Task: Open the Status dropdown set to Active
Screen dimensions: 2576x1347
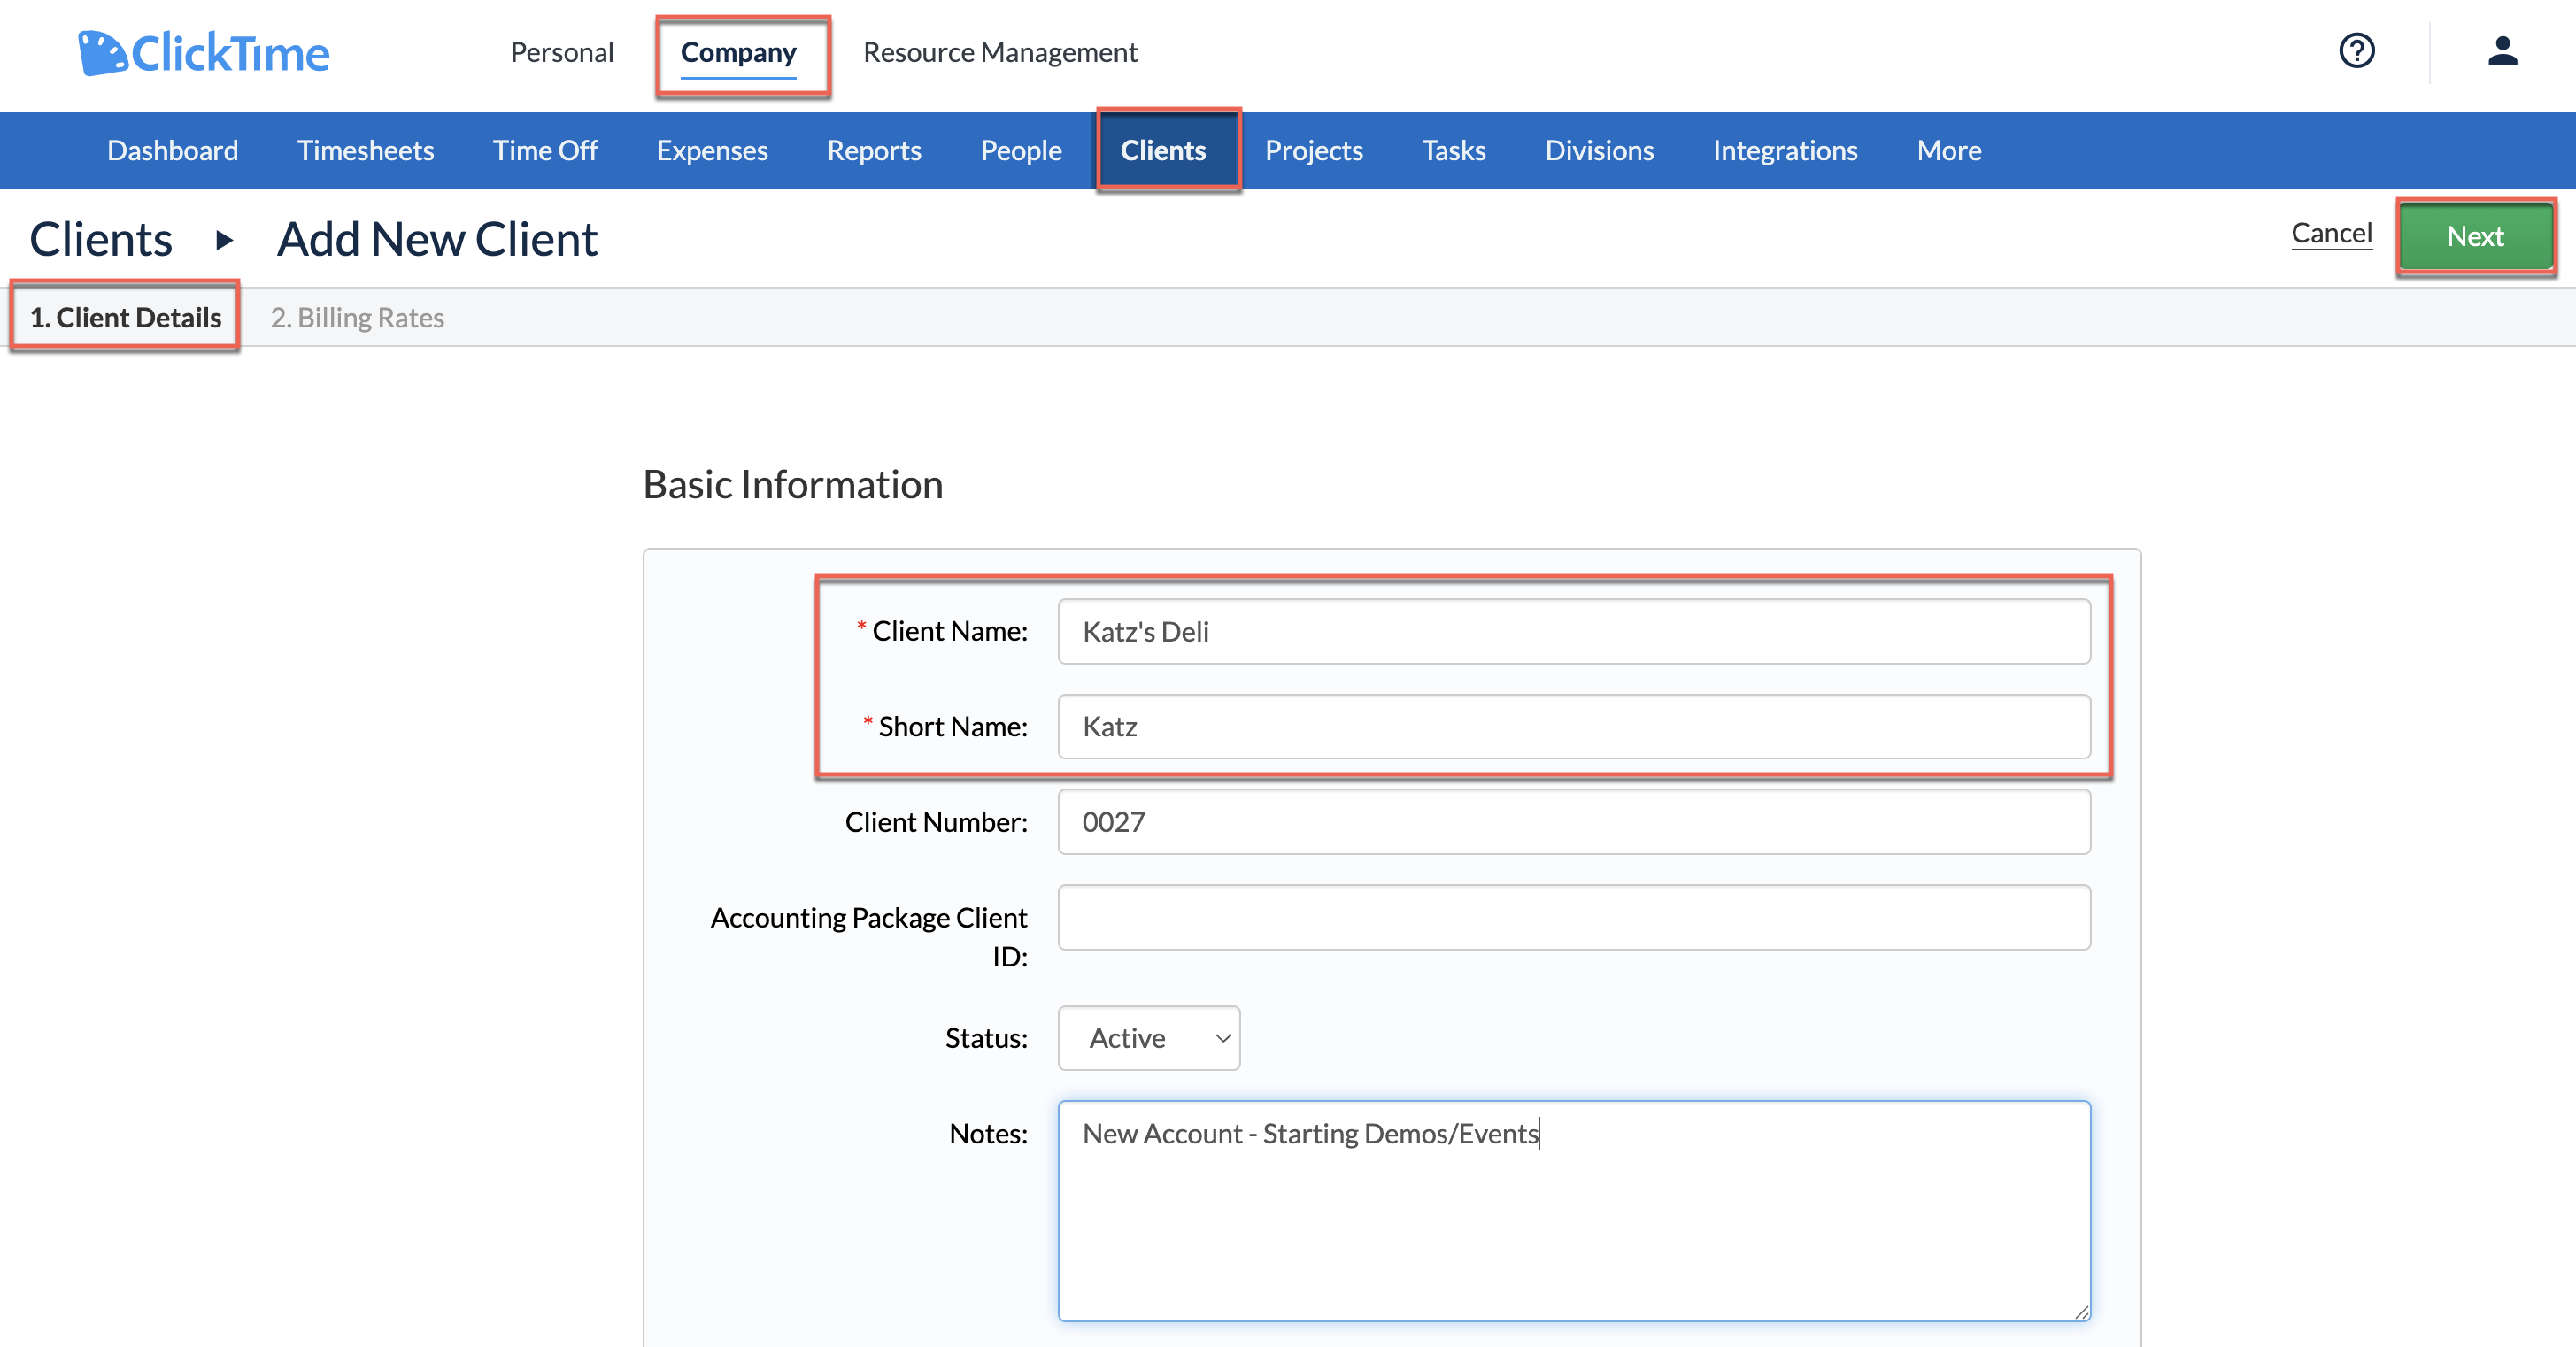Action: point(1149,1038)
